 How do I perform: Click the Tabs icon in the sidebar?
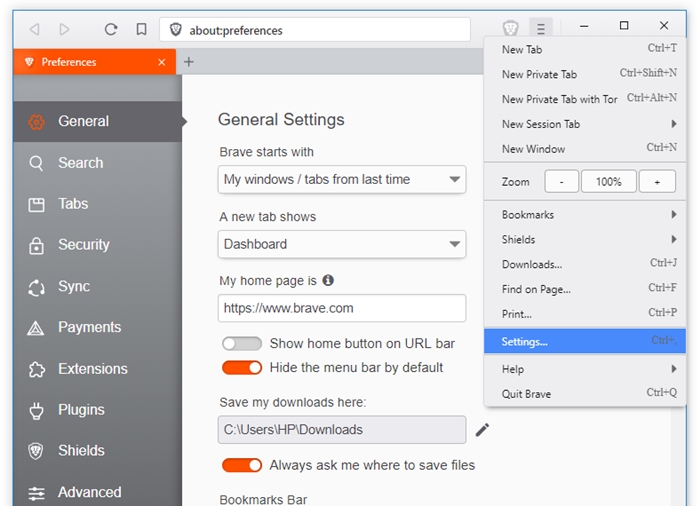[36, 205]
